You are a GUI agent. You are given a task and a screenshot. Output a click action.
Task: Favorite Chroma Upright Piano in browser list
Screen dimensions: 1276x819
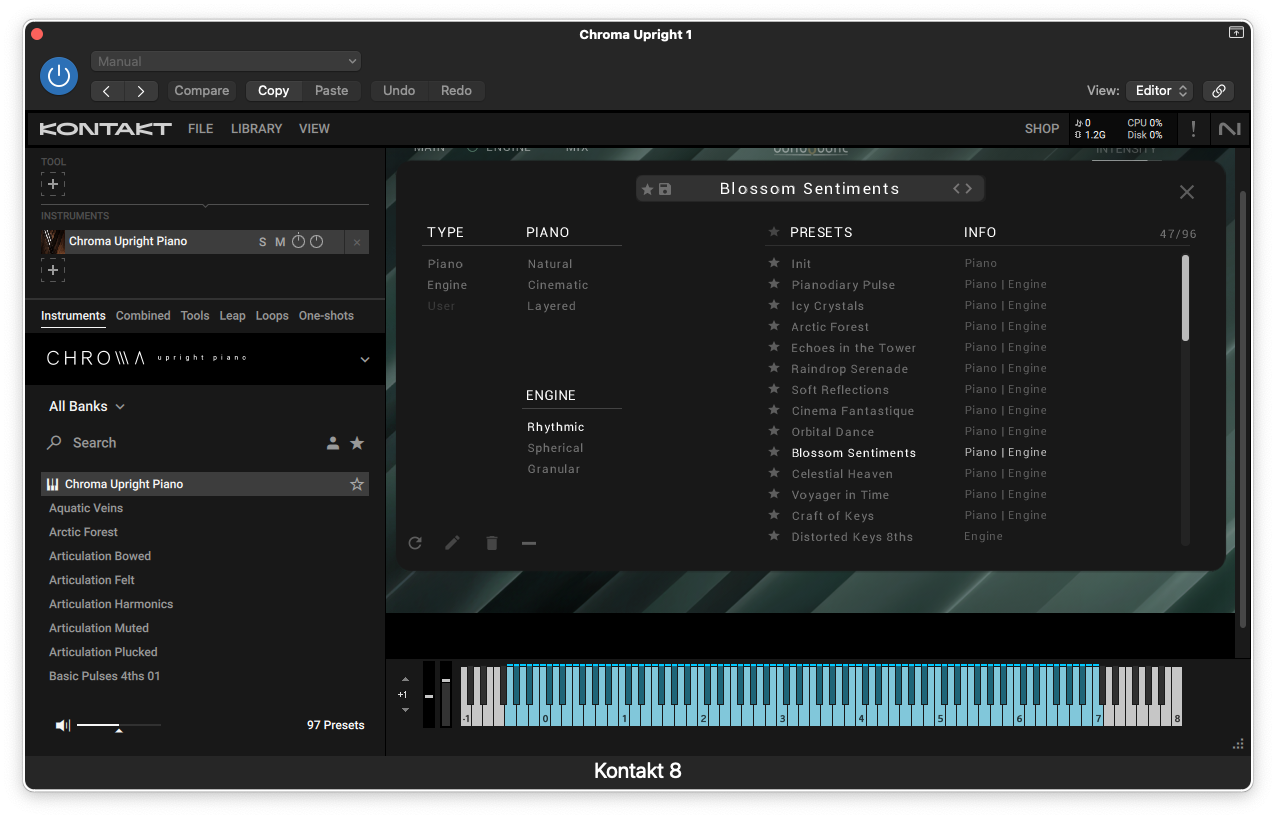[356, 484]
